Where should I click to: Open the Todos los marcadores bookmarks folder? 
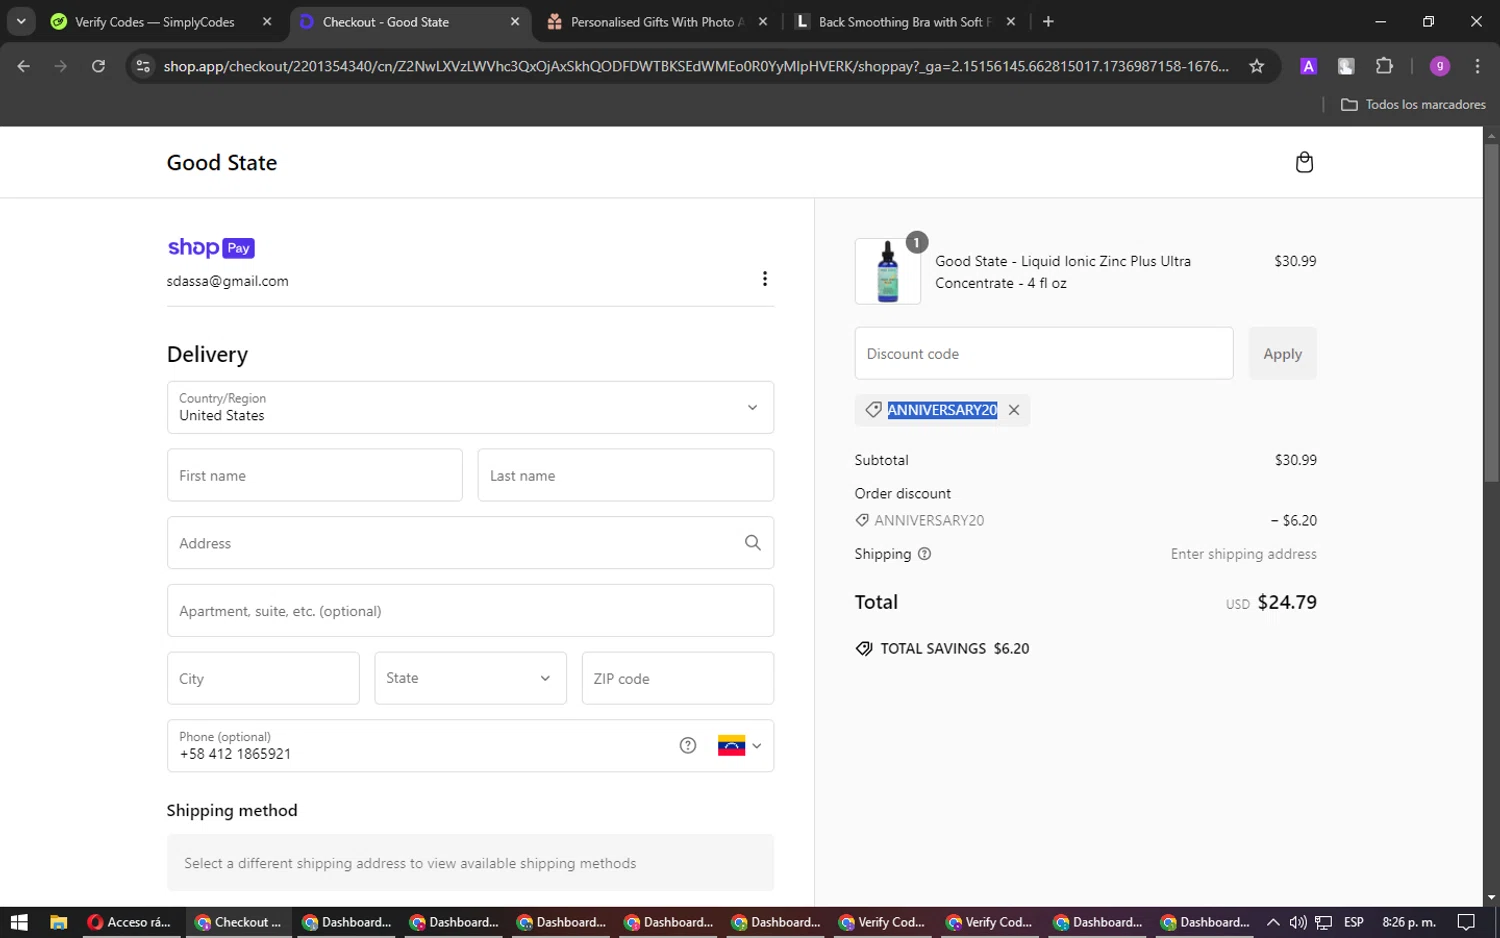coord(1413,104)
